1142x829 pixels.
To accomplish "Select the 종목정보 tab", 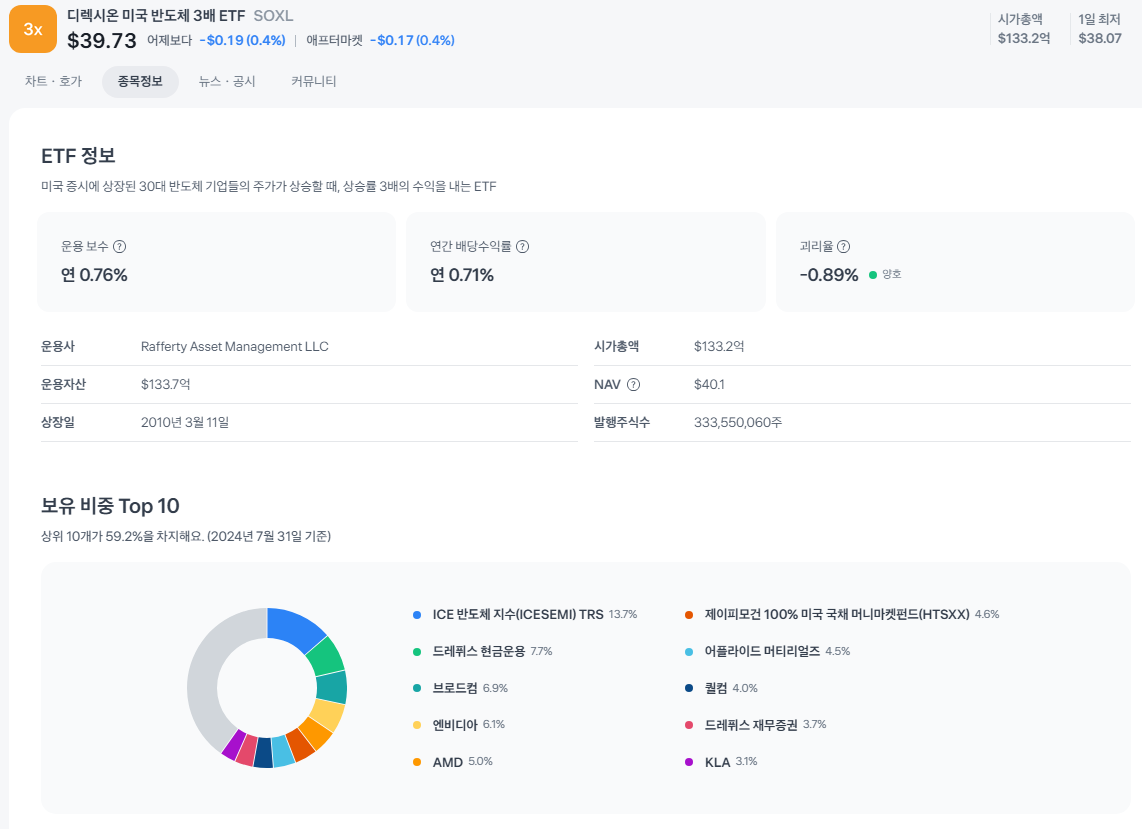I will click(x=140, y=82).
